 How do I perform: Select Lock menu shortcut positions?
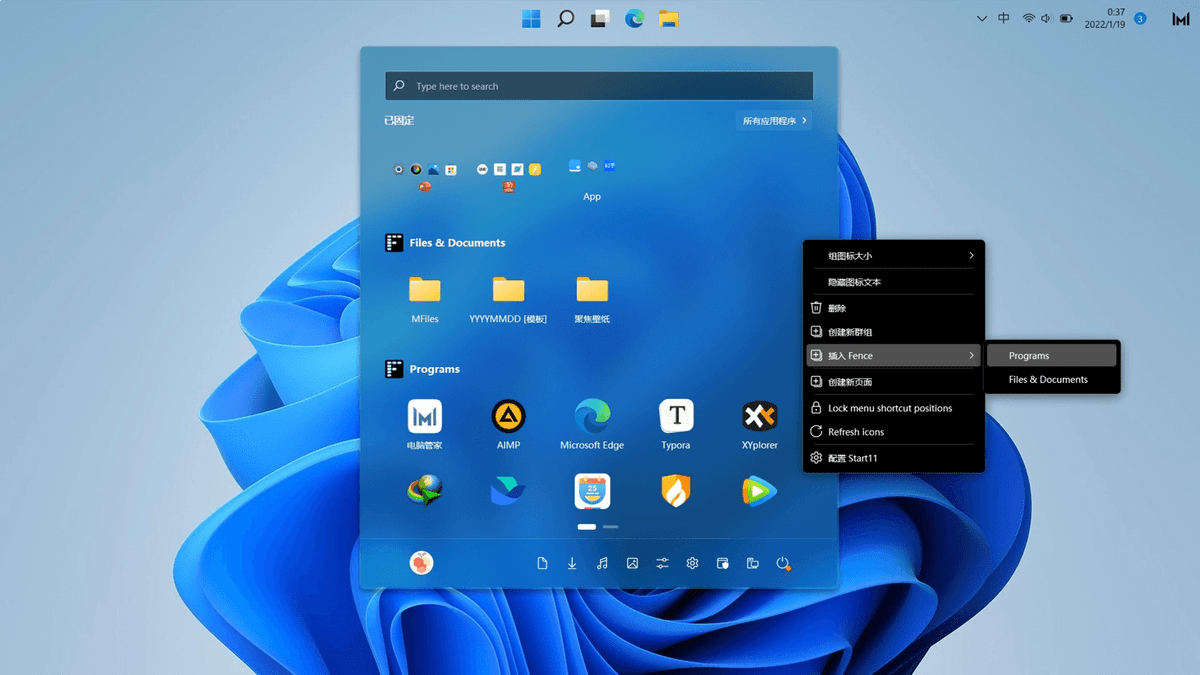point(893,408)
